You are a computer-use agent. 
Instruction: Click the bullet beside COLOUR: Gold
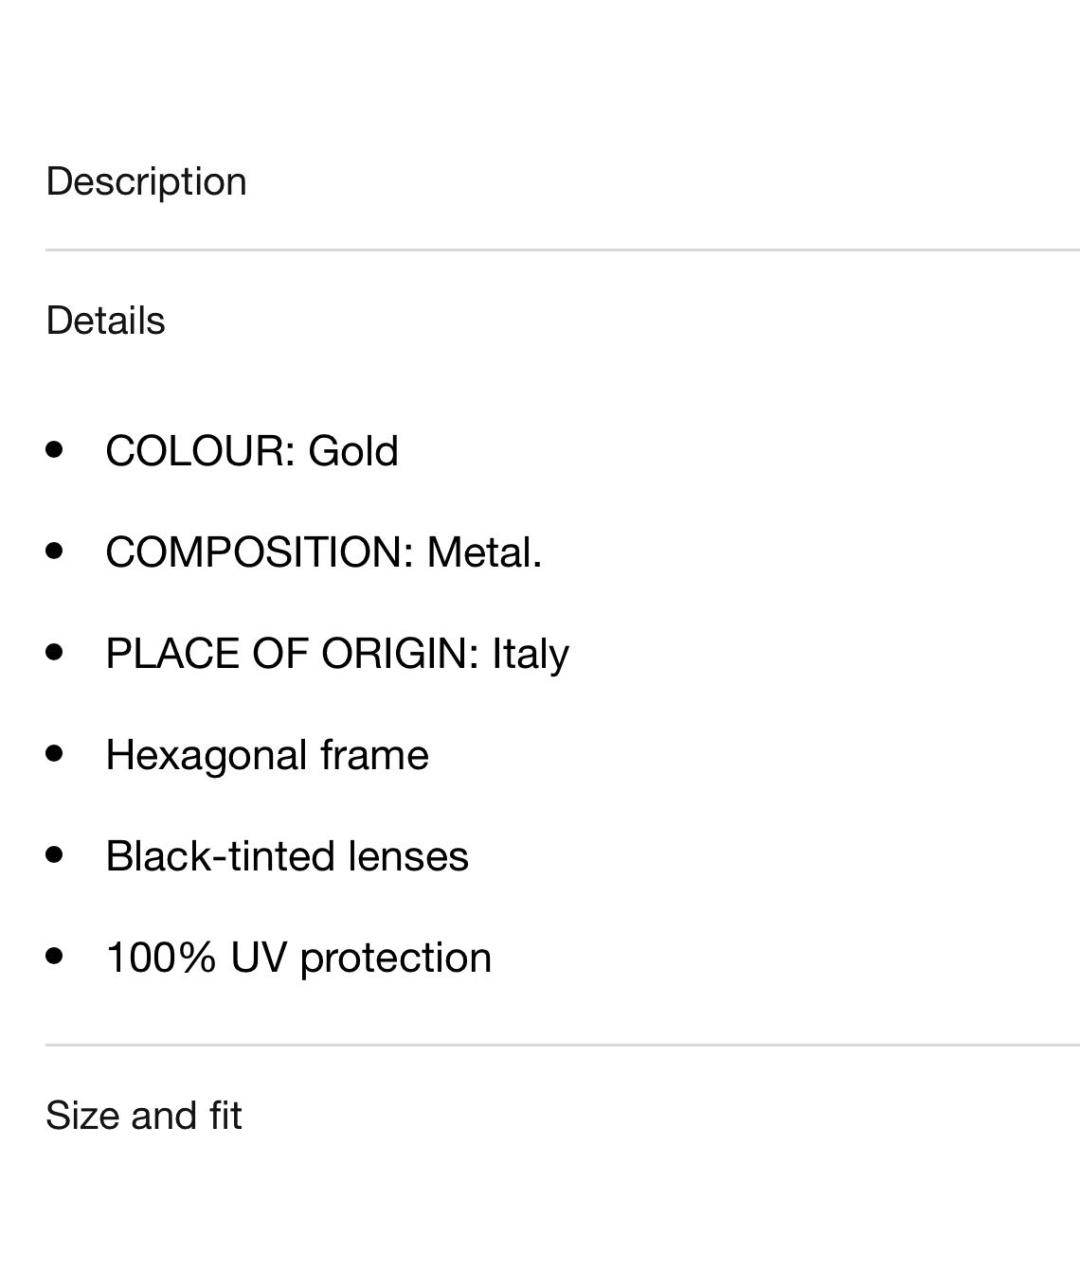pyautogui.click(x=55, y=450)
